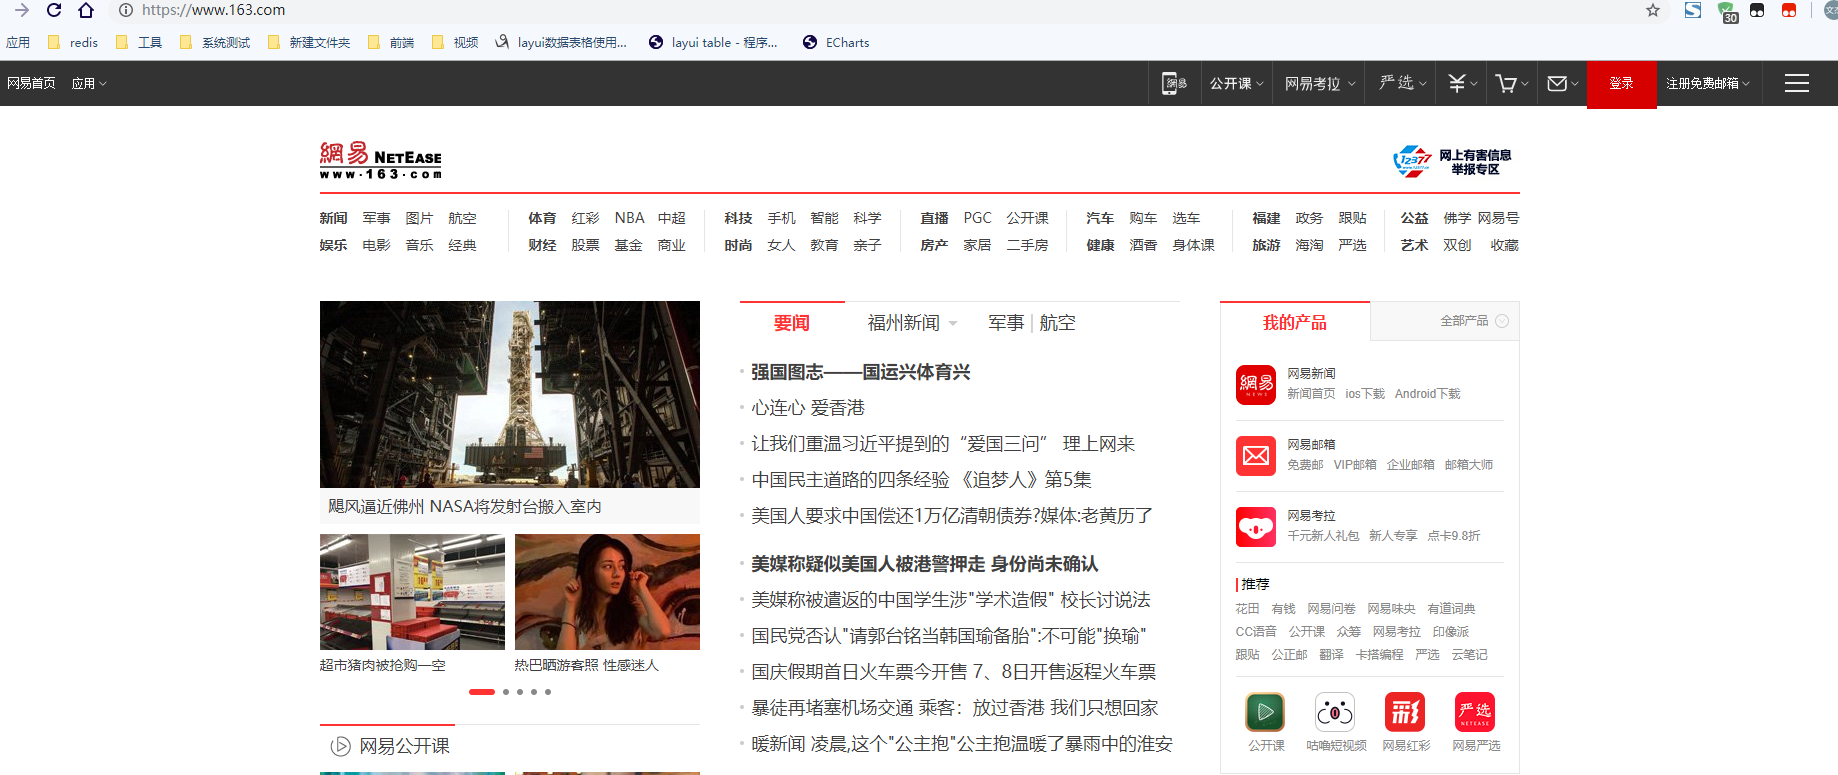Screen dimensions: 1838x775
Task: Open the 直播 navigation category
Action: click(x=934, y=218)
